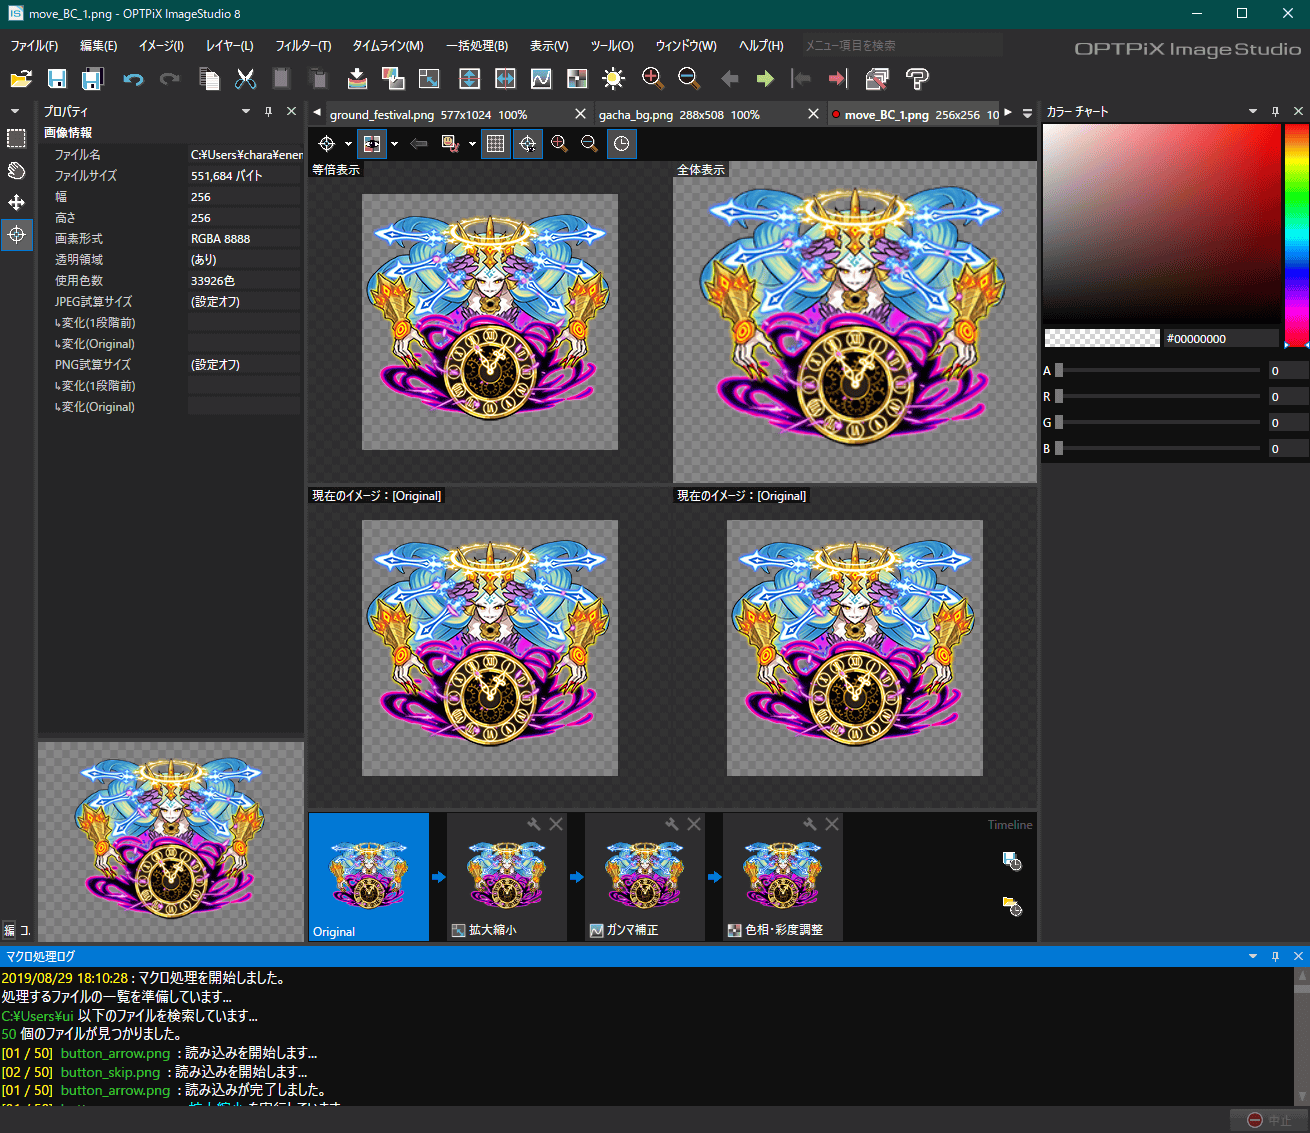Pin the 拡大縮小 timeline step
This screenshot has height=1133, width=1310.
534,824
